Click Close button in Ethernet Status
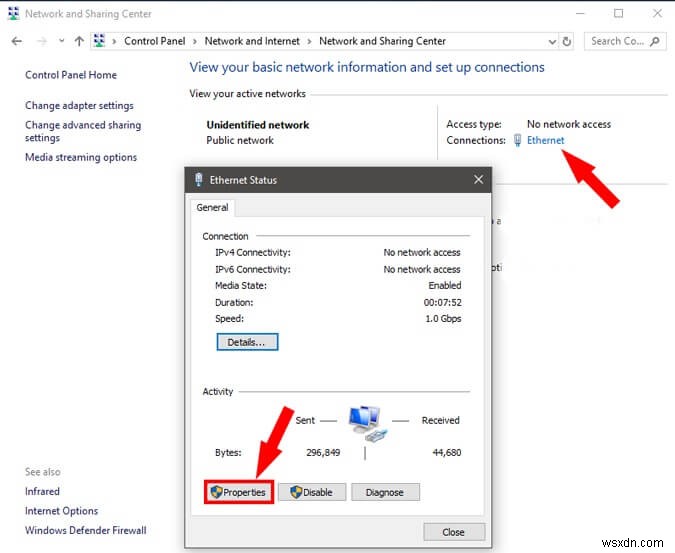This screenshot has height=553, width=675. [x=454, y=532]
